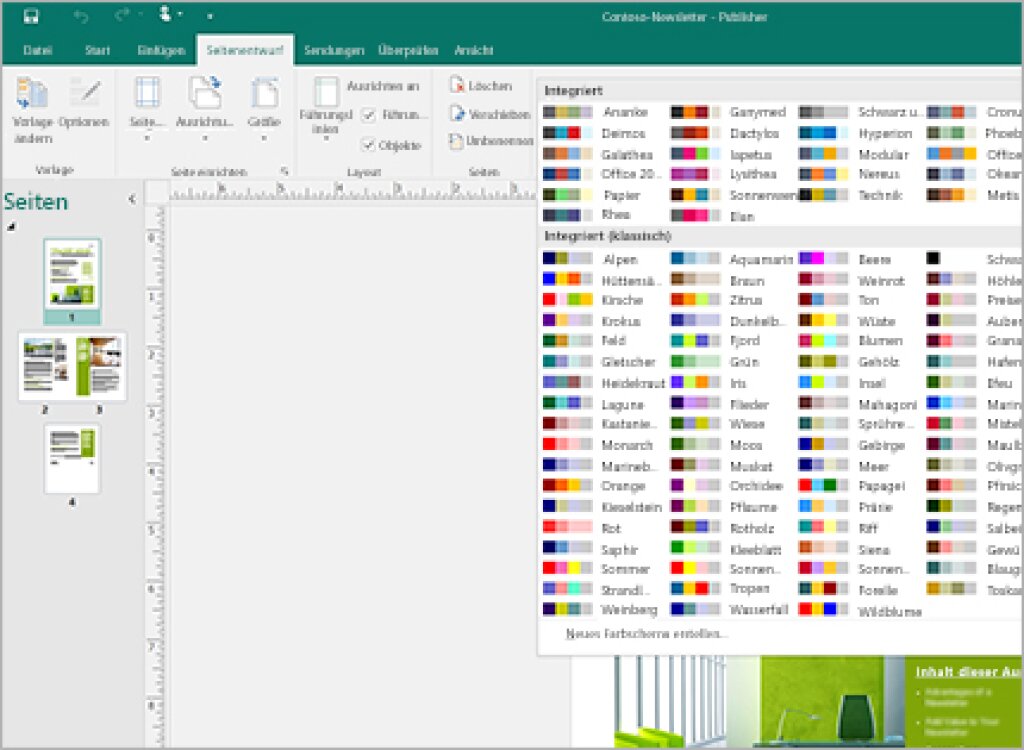This screenshot has width=1024, height=750.
Task: Click the Vorlage ändern icon
Action: 32,110
